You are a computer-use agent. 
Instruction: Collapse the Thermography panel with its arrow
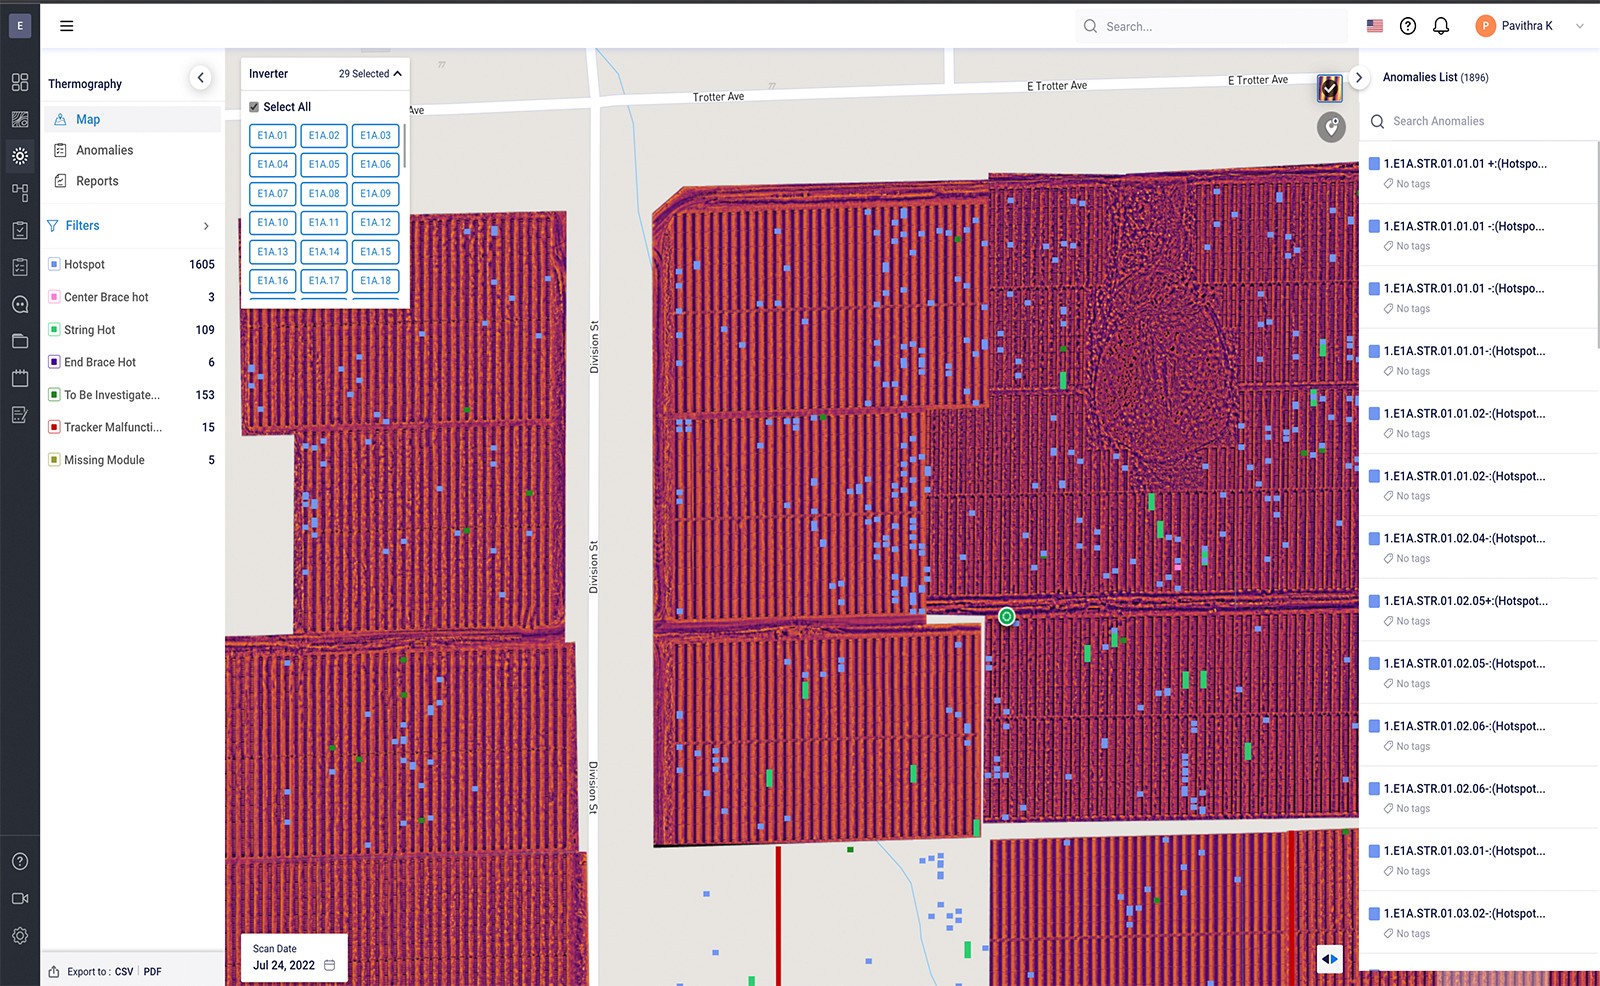pyautogui.click(x=200, y=77)
